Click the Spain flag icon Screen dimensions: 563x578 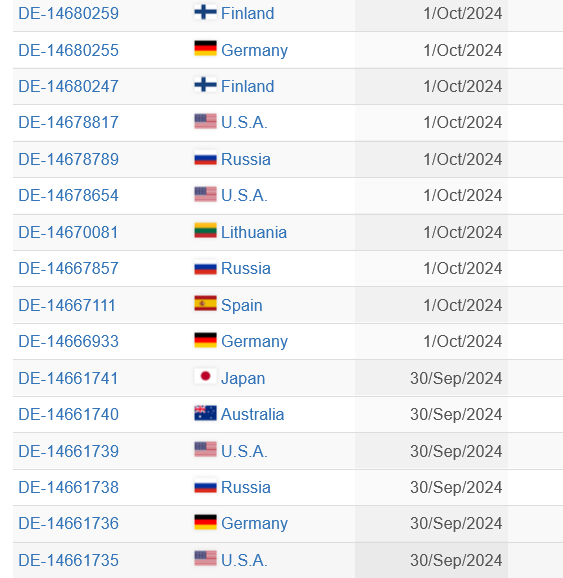click(205, 304)
